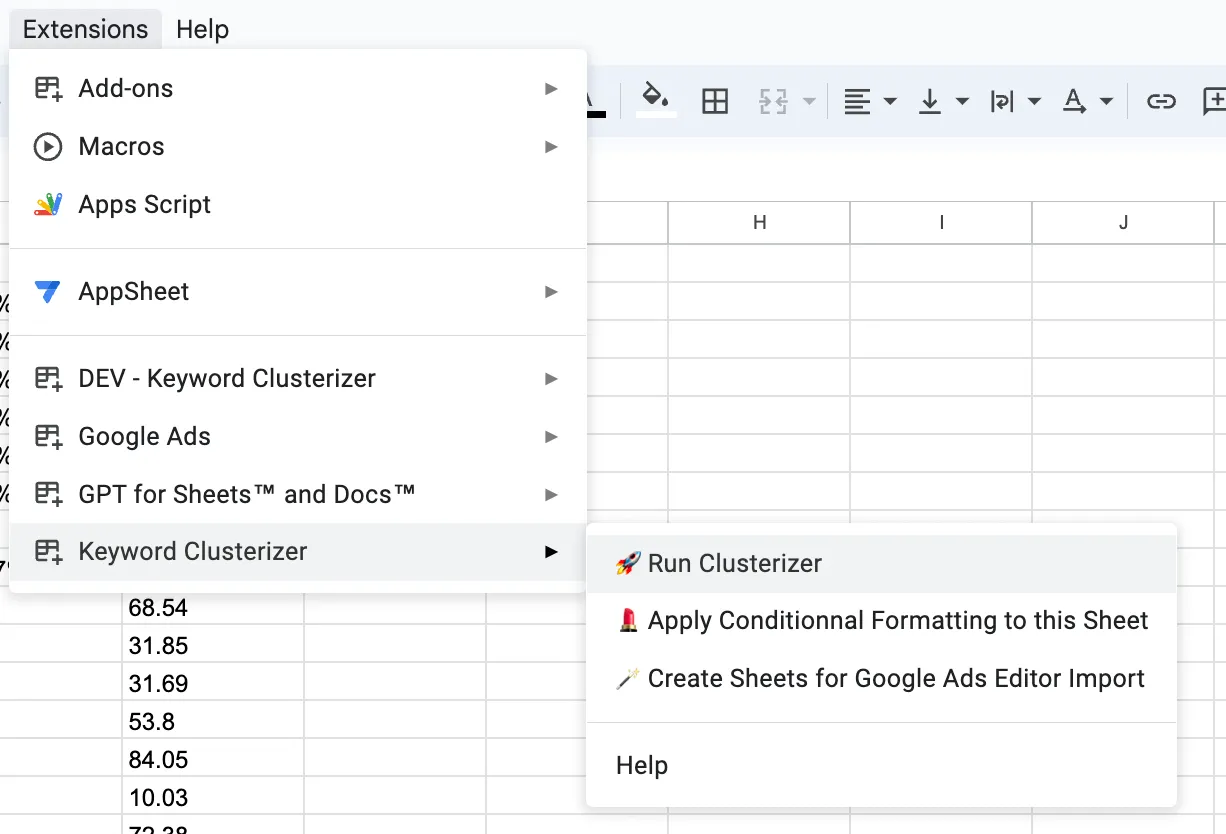Image resolution: width=1226 pixels, height=834 pixels.
Task: Select cell containing 31.69
Action: point(213,684)
